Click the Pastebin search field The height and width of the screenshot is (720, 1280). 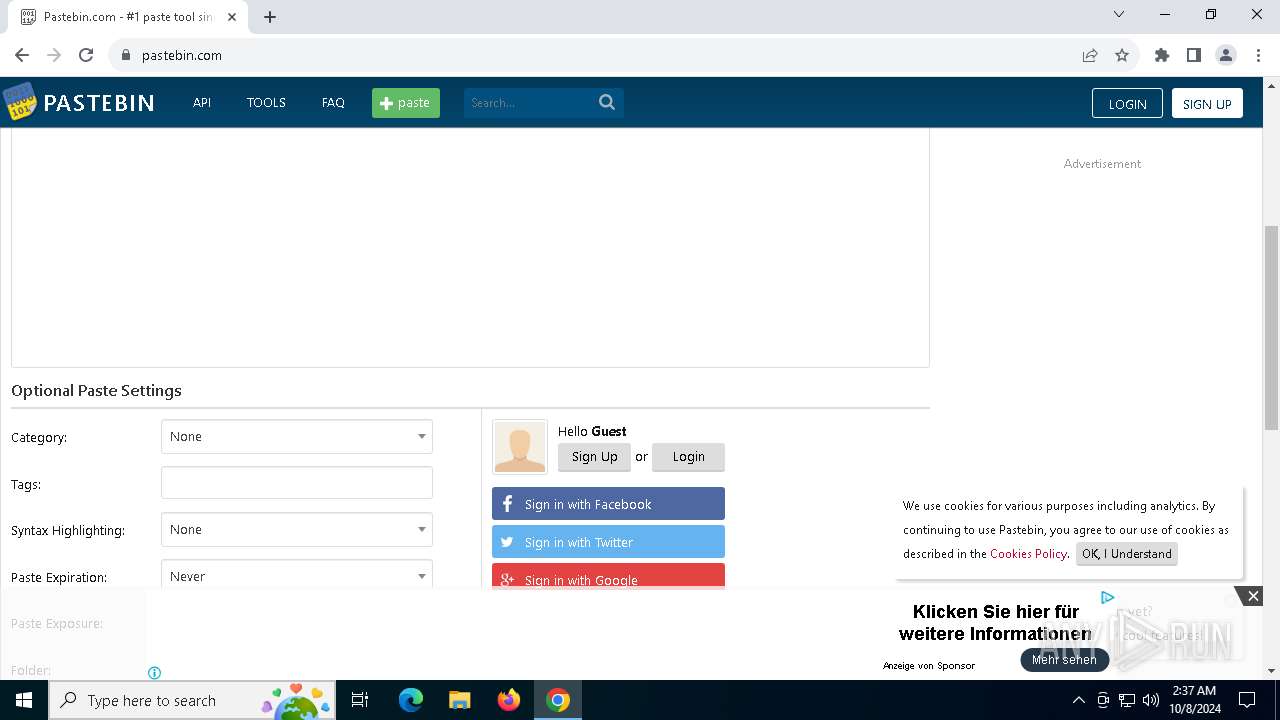pos(530,103)
